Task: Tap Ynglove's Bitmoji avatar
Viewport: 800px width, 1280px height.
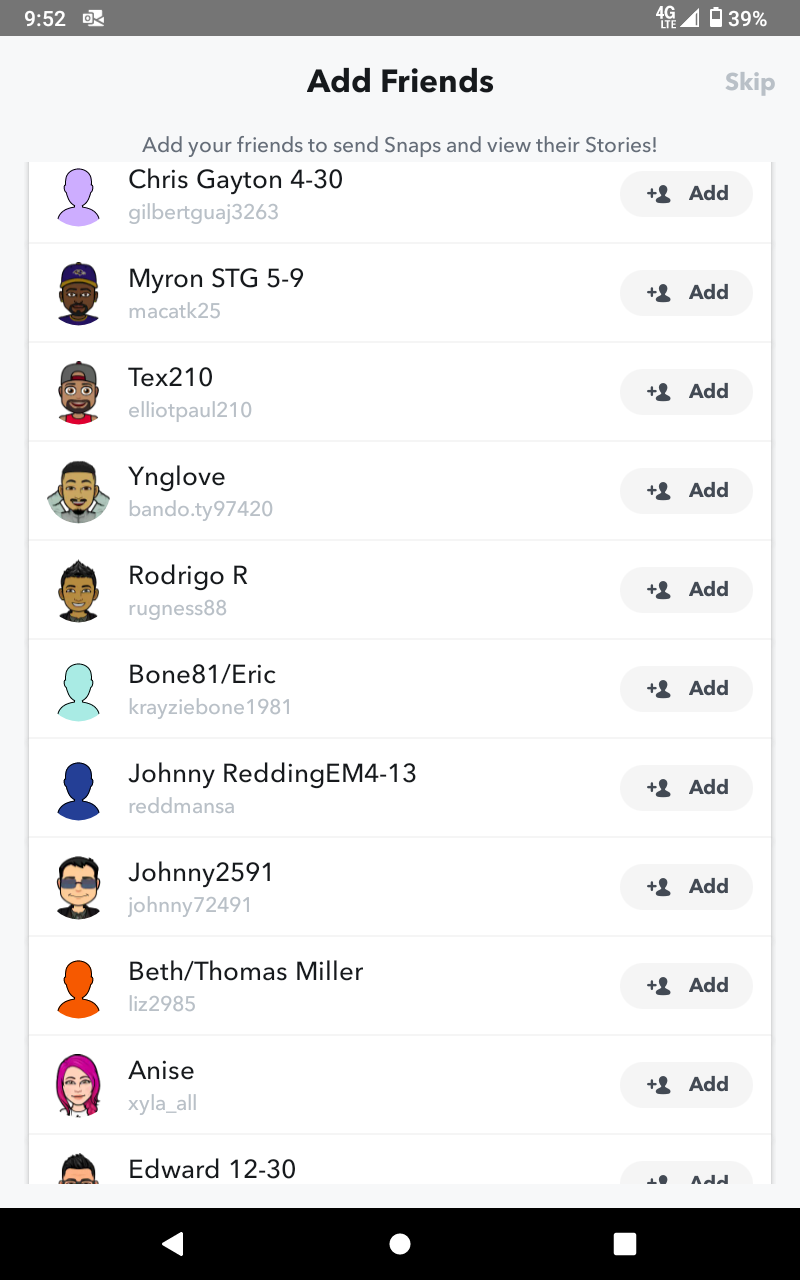Action: (x=78, y=491)
